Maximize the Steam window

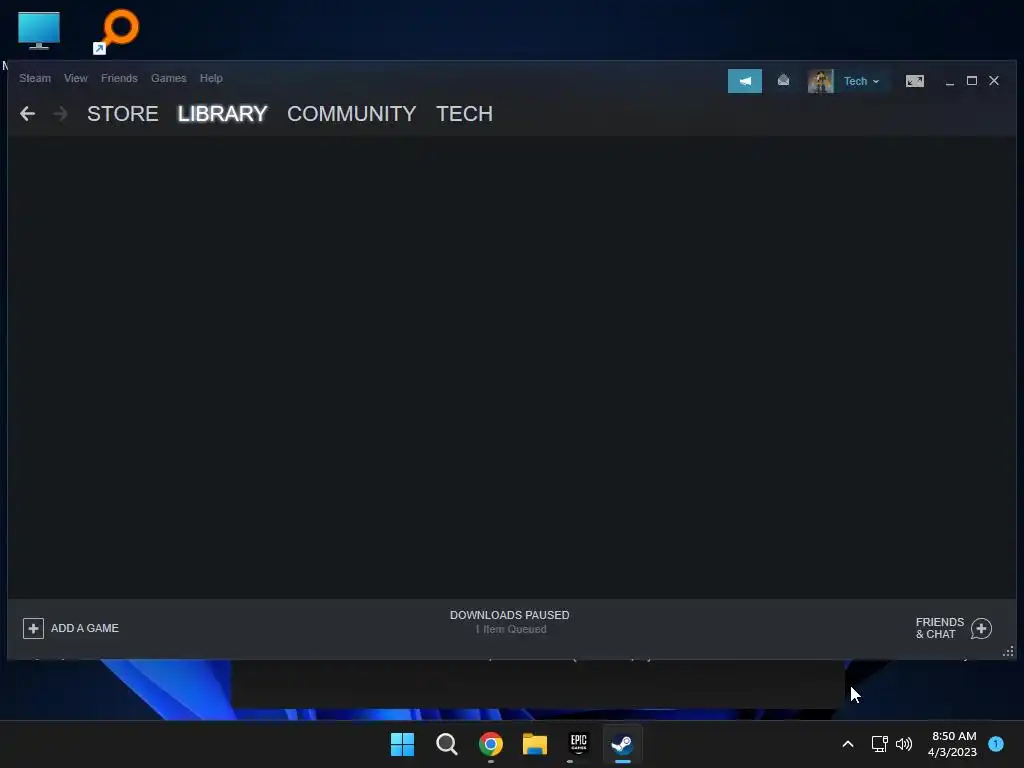click(972, 80)
